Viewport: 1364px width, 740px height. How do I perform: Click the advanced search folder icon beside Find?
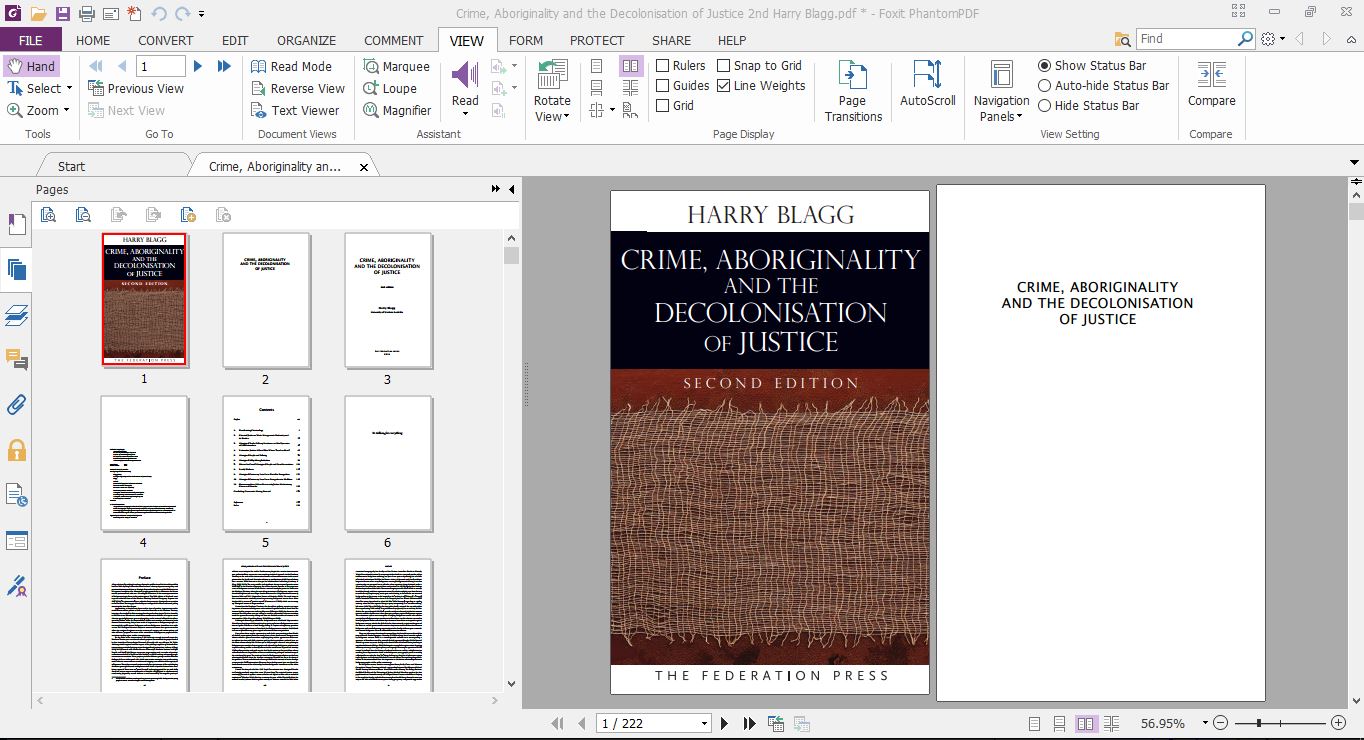tap(1123, 39)
